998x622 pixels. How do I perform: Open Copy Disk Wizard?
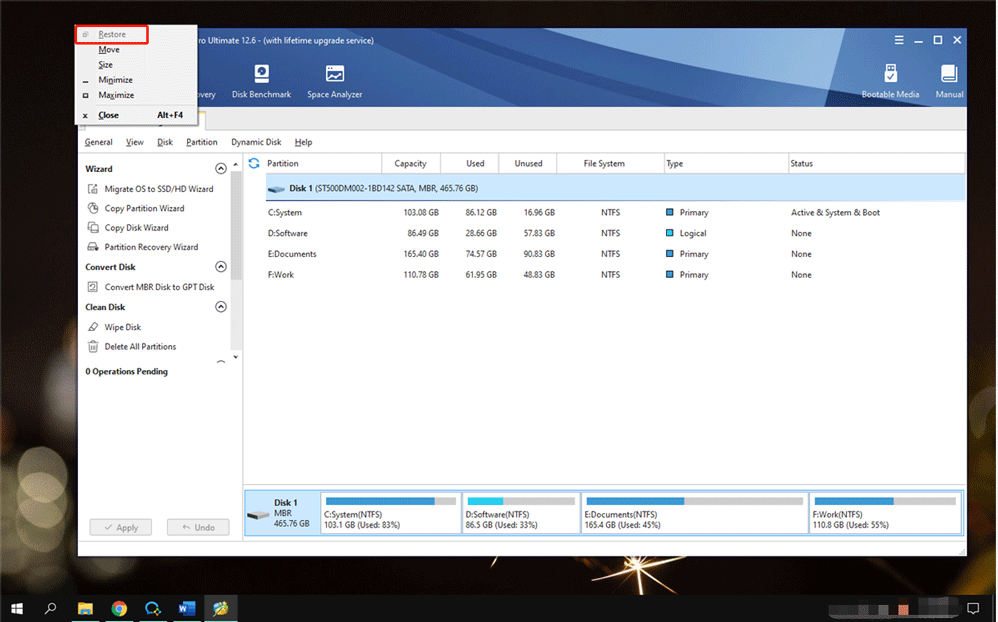(128, 228)
